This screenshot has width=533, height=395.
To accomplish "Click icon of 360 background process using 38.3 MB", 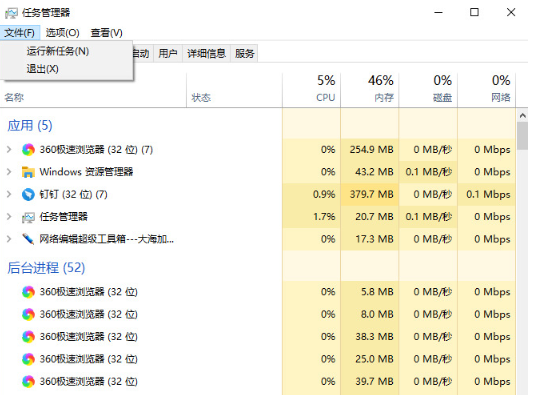I will (28, 337).
